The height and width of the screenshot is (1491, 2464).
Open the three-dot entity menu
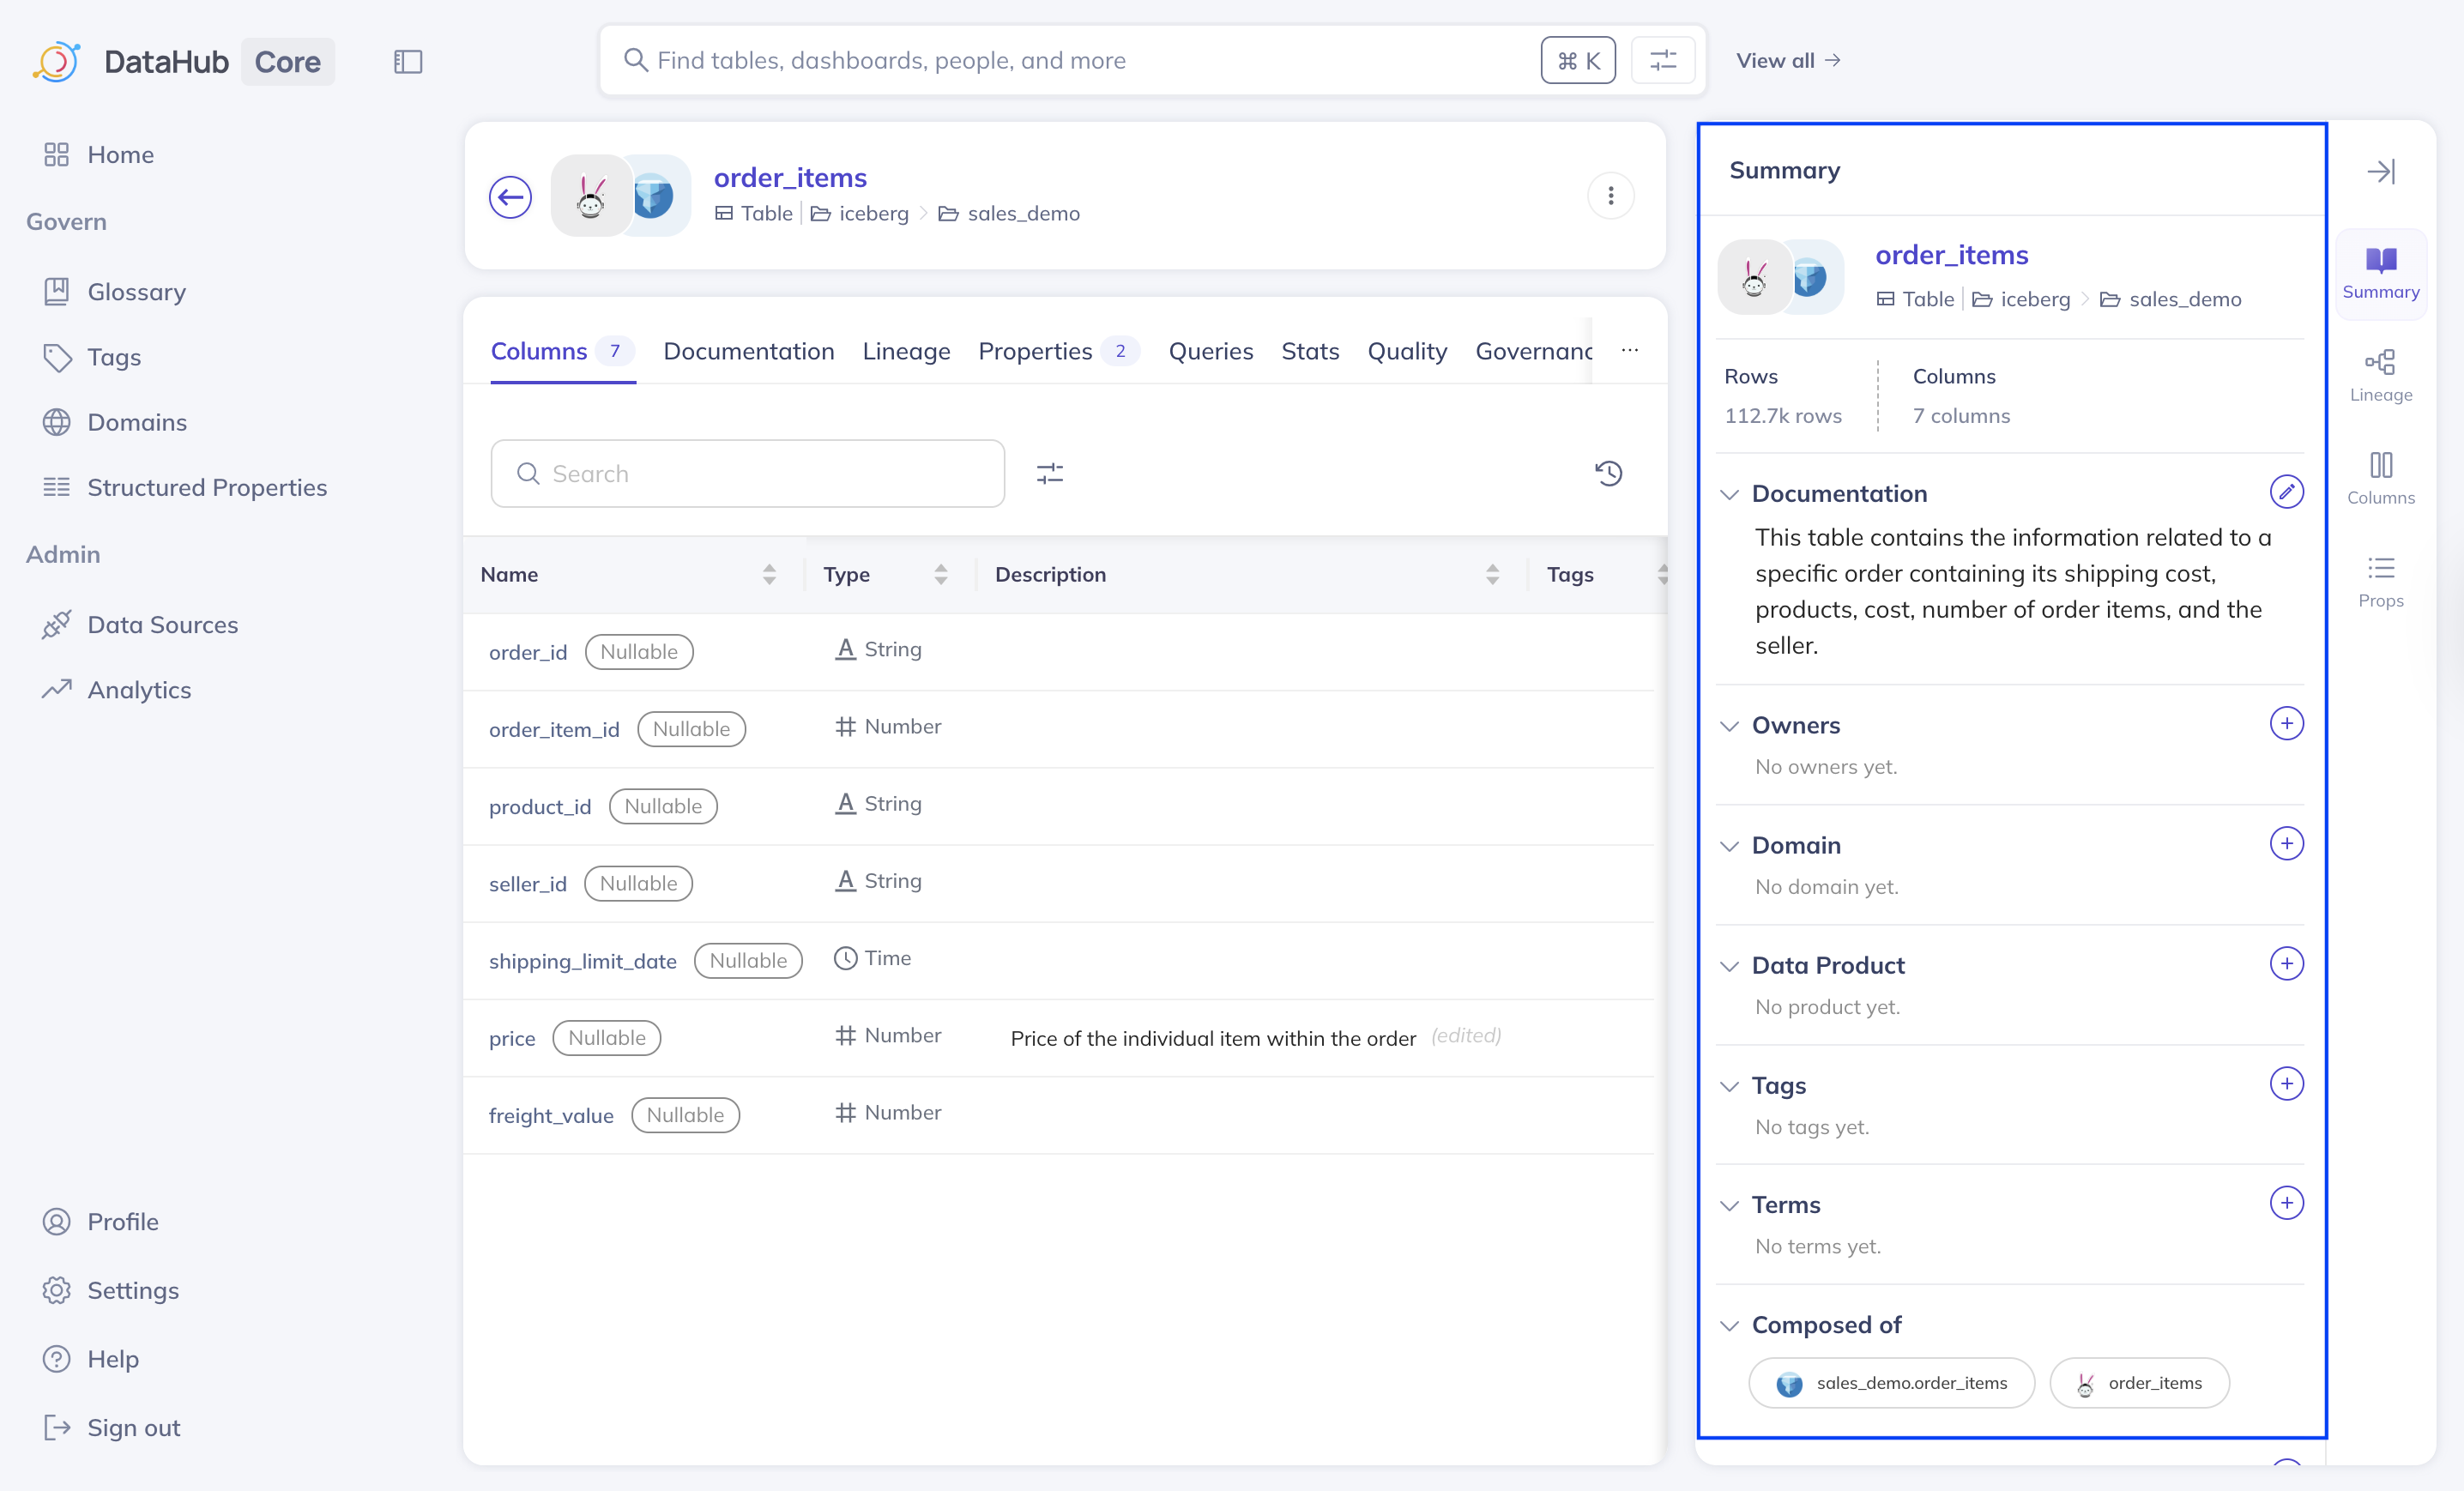point(1610,196)
